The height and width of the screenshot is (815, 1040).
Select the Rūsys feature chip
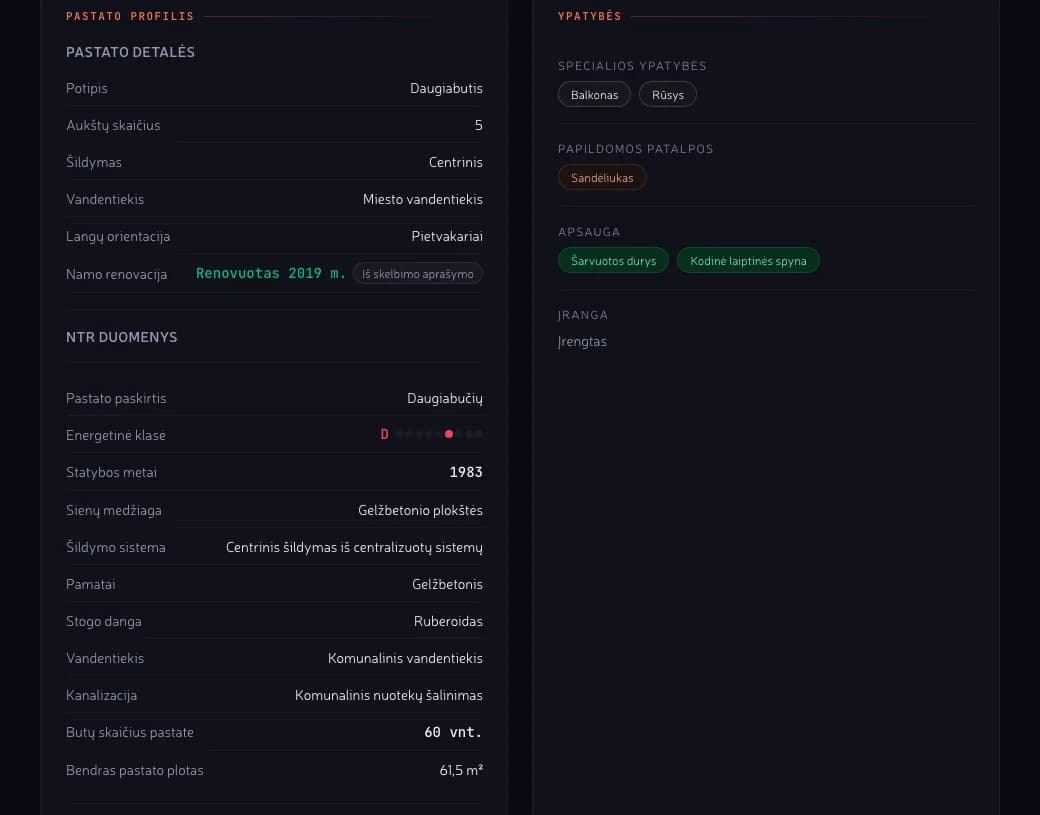point(667,95)
